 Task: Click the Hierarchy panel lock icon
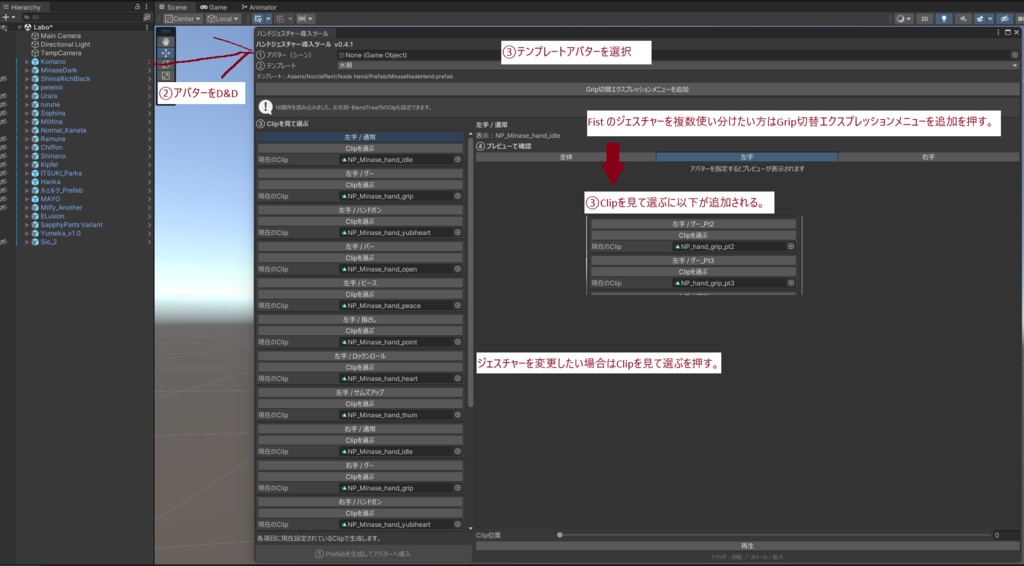[137, 7]
